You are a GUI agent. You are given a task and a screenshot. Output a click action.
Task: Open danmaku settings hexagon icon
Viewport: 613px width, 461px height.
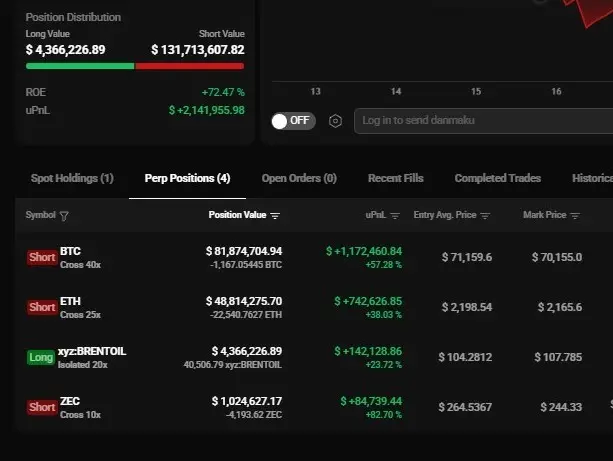tap(335, 121)
